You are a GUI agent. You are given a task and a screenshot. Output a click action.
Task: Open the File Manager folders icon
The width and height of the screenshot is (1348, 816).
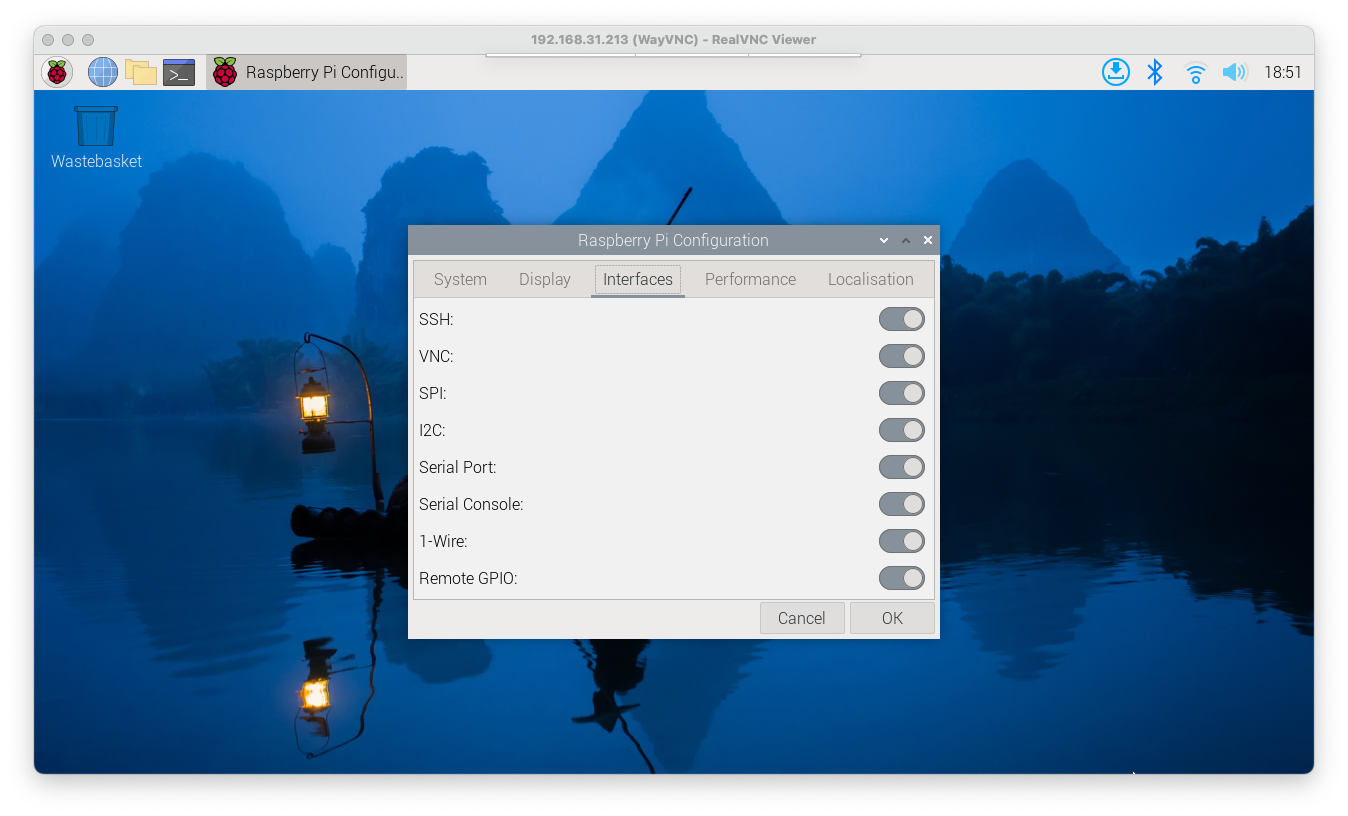141,72
